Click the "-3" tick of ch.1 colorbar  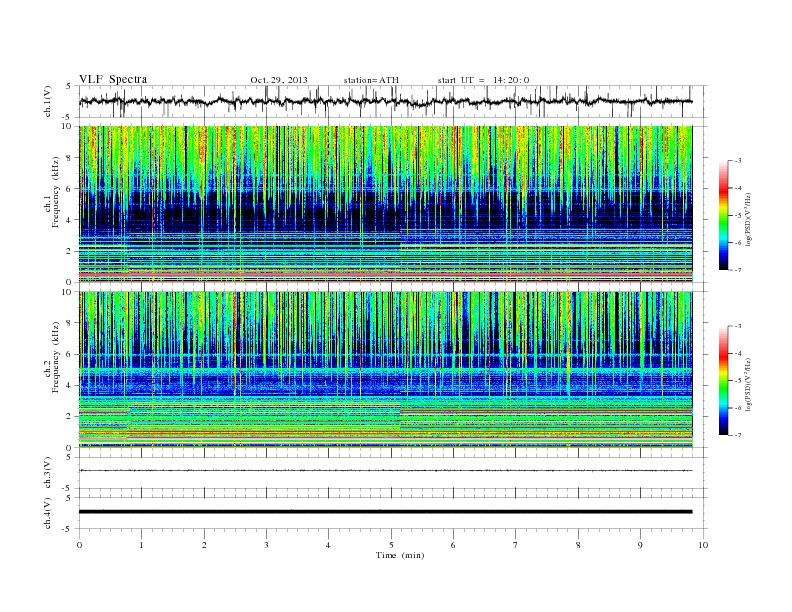737,161
